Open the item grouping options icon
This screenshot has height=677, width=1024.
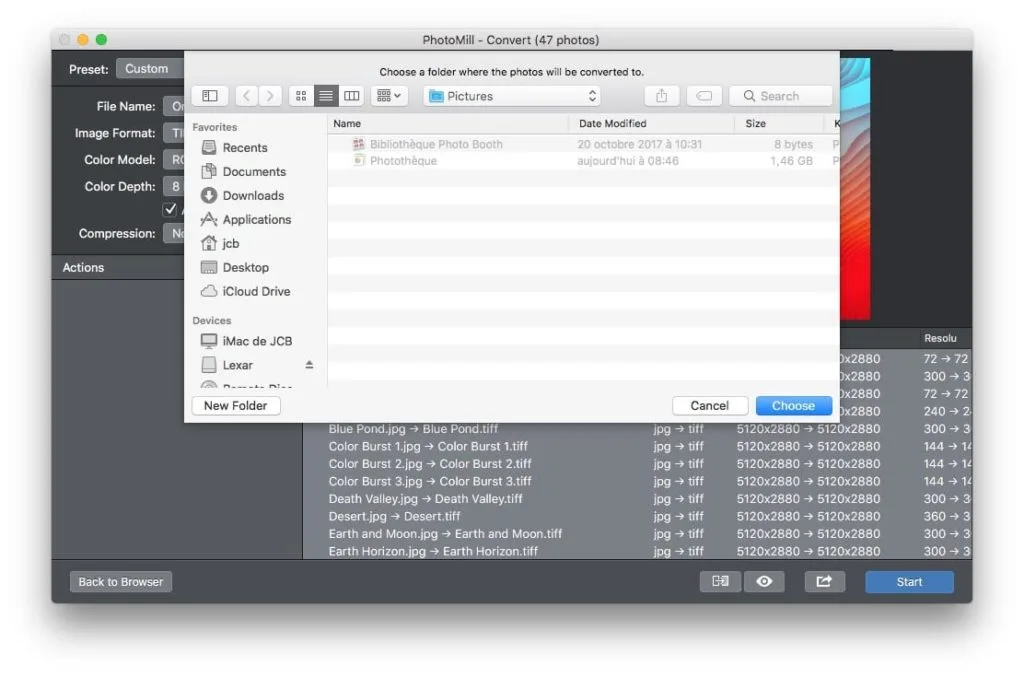[388, 95]
